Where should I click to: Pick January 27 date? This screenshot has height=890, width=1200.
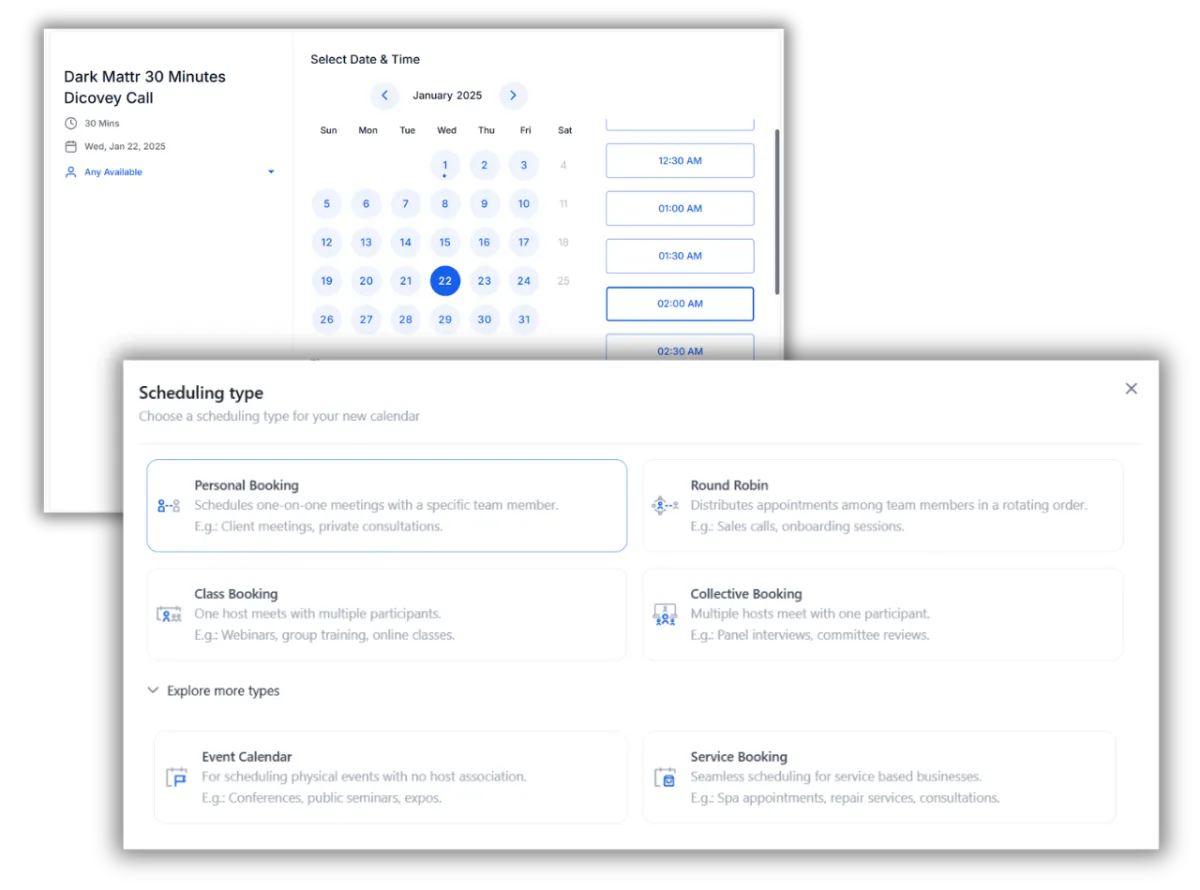coord(366,320)
